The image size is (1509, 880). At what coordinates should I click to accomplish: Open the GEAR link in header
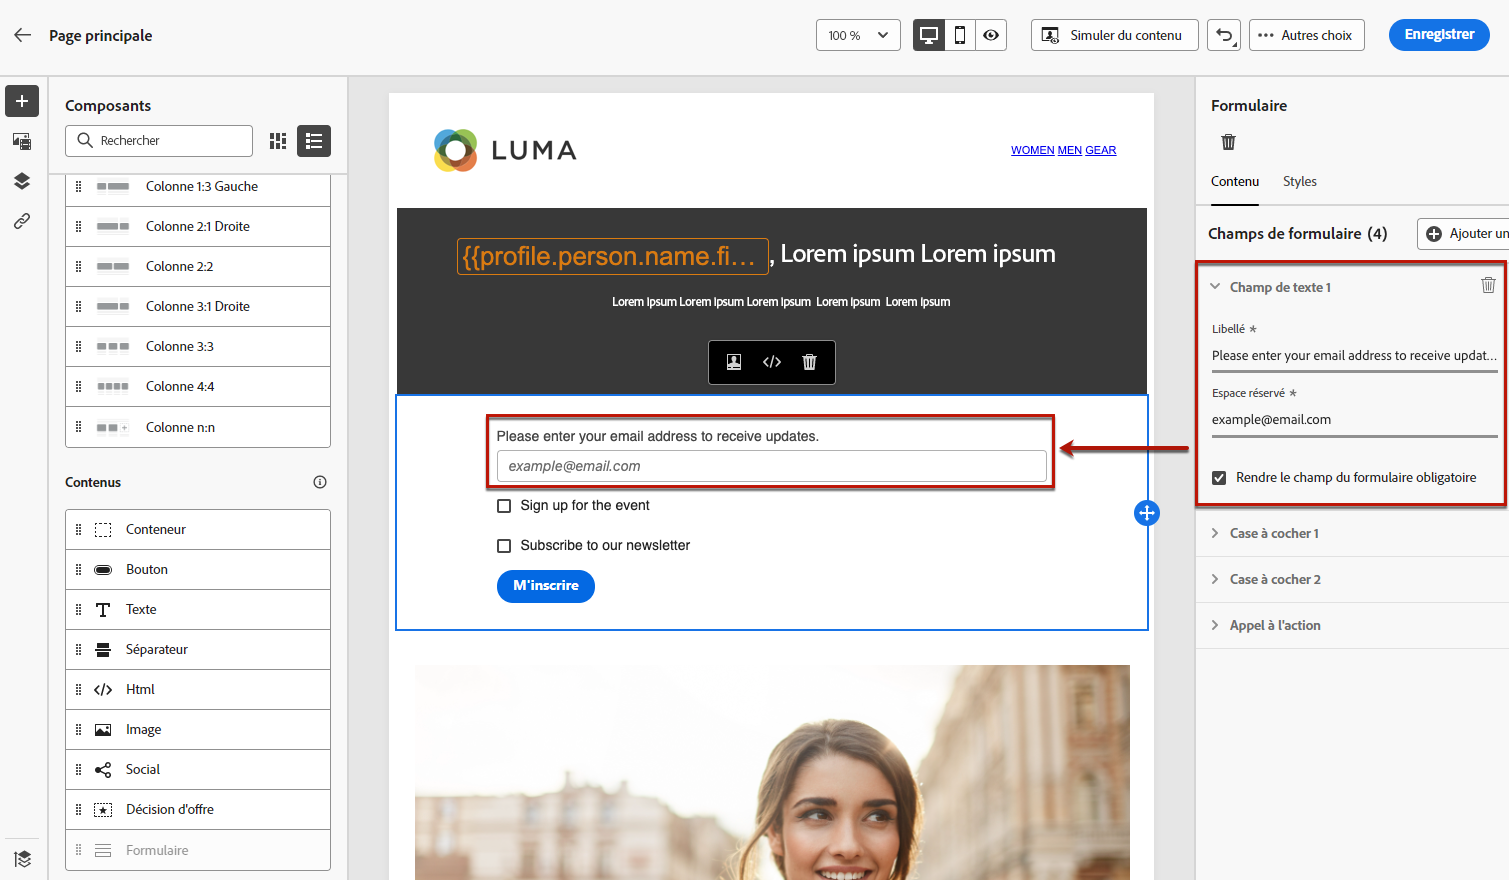pos(1101,150)
